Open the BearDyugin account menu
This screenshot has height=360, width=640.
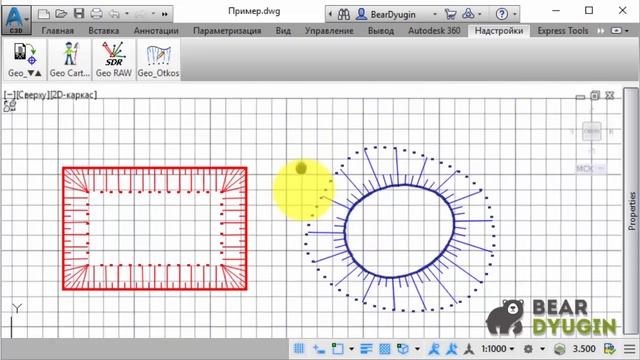(394, 14)
